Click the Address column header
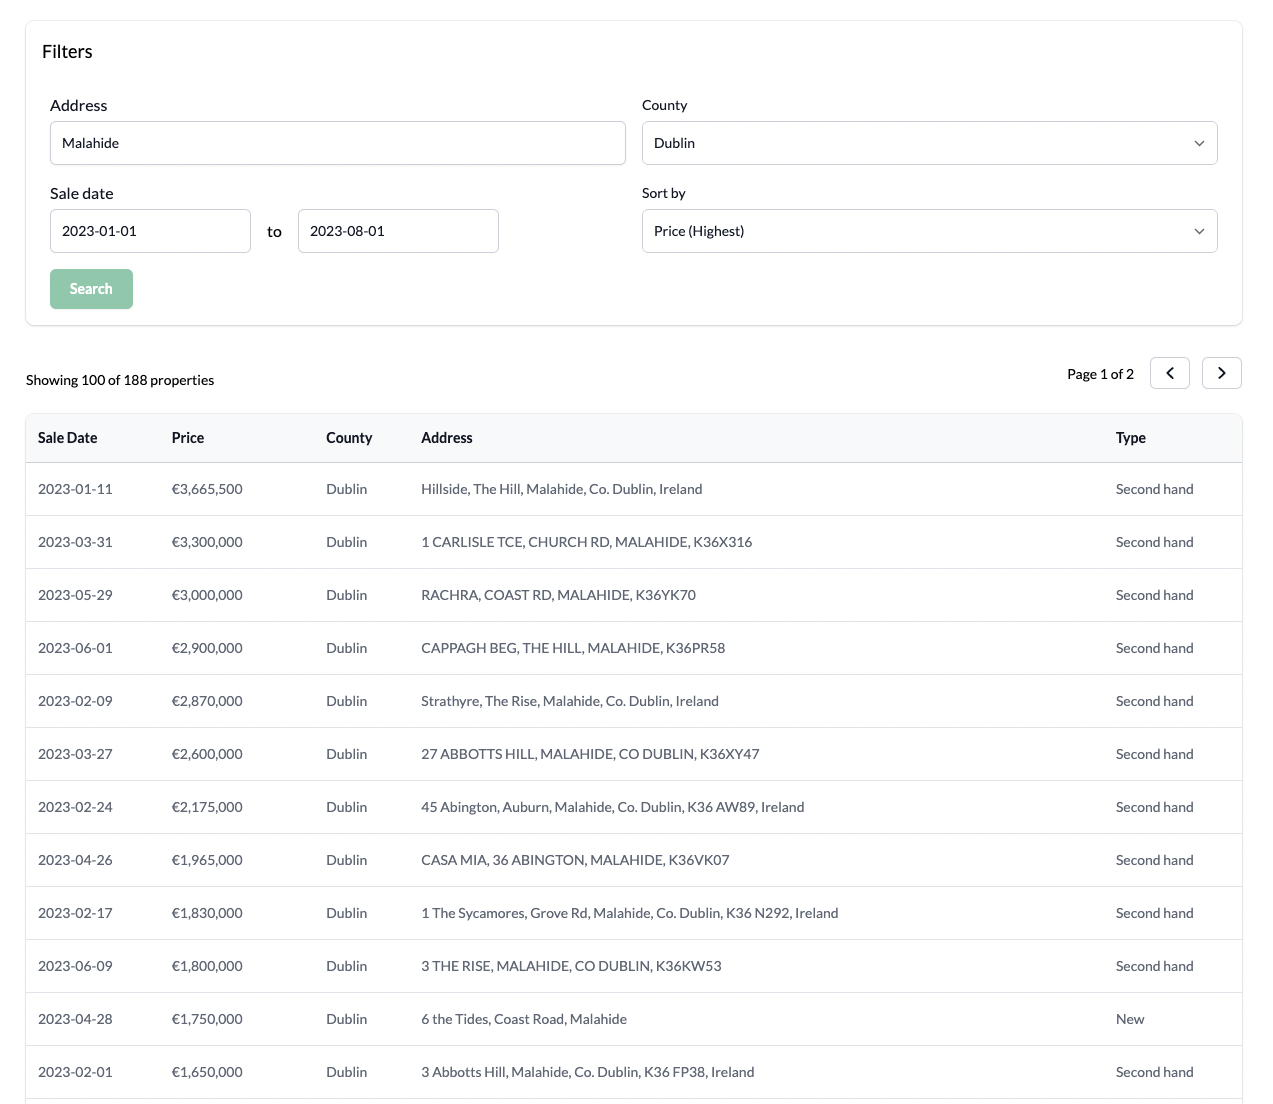The width and height of the screenshot is (1273, 1104). click(447, 438)
